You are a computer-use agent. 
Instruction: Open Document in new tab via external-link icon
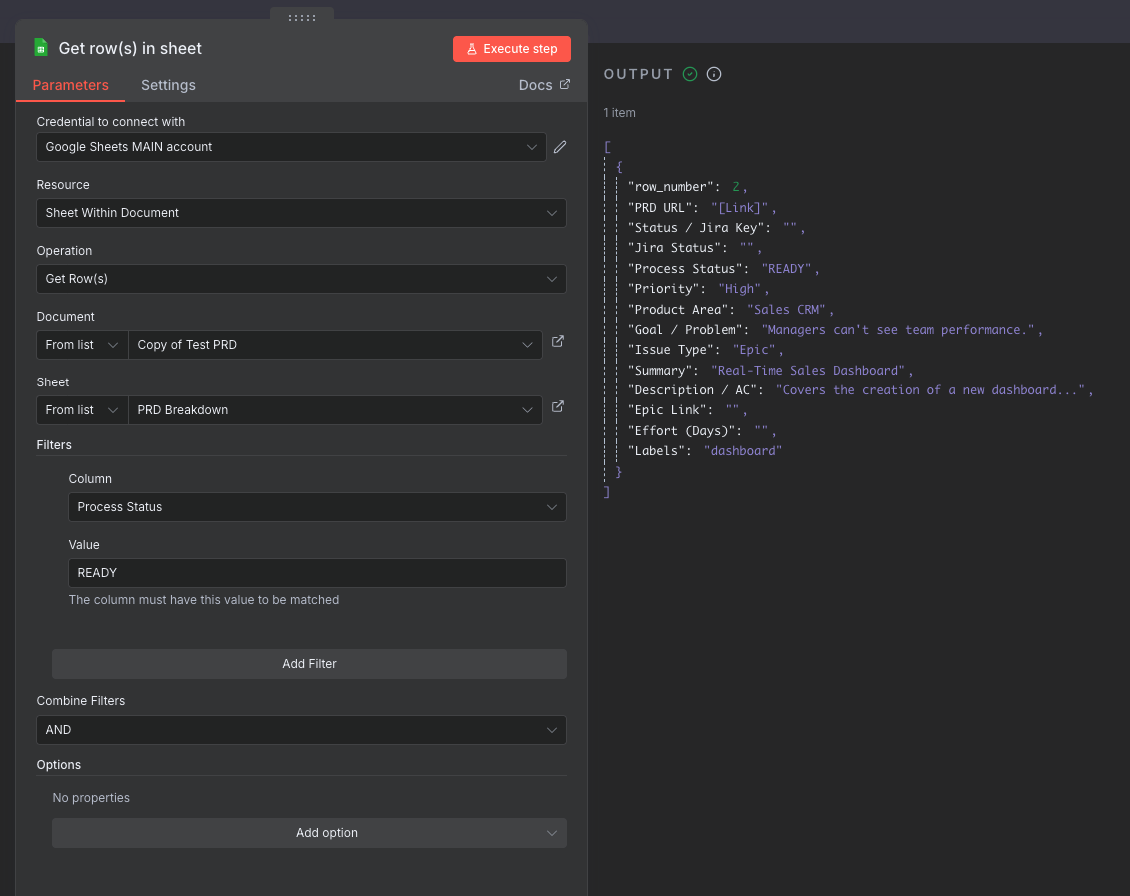click(558, 341)
